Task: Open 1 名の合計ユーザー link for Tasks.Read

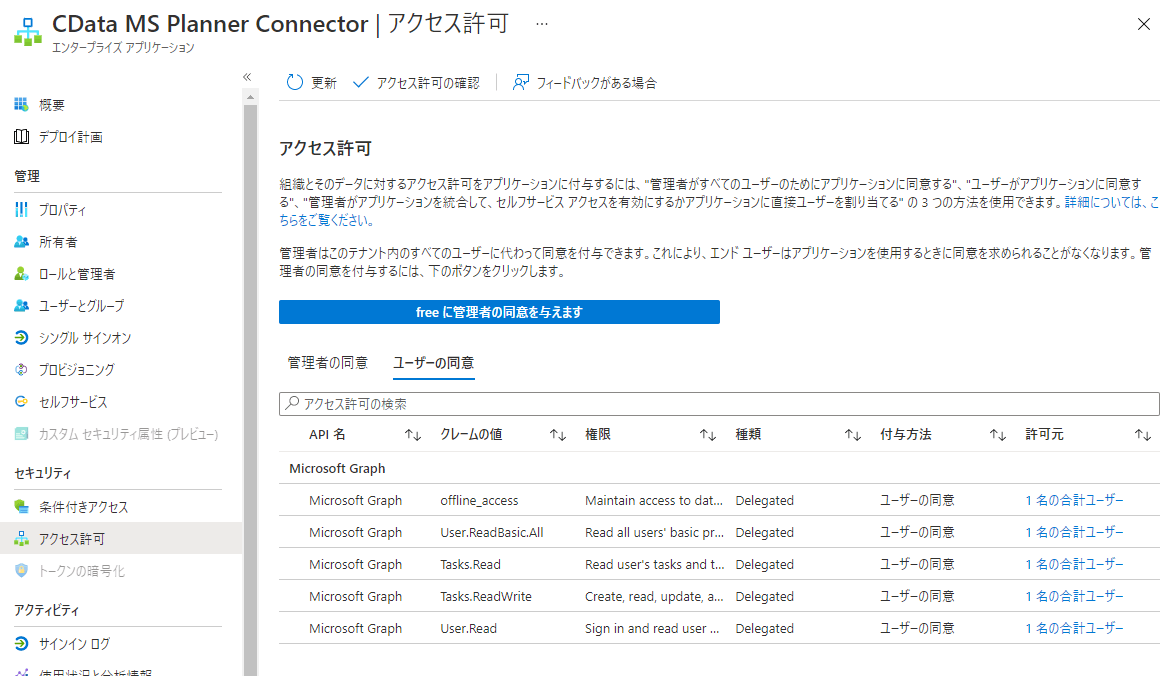Action: pos(1074,564)
